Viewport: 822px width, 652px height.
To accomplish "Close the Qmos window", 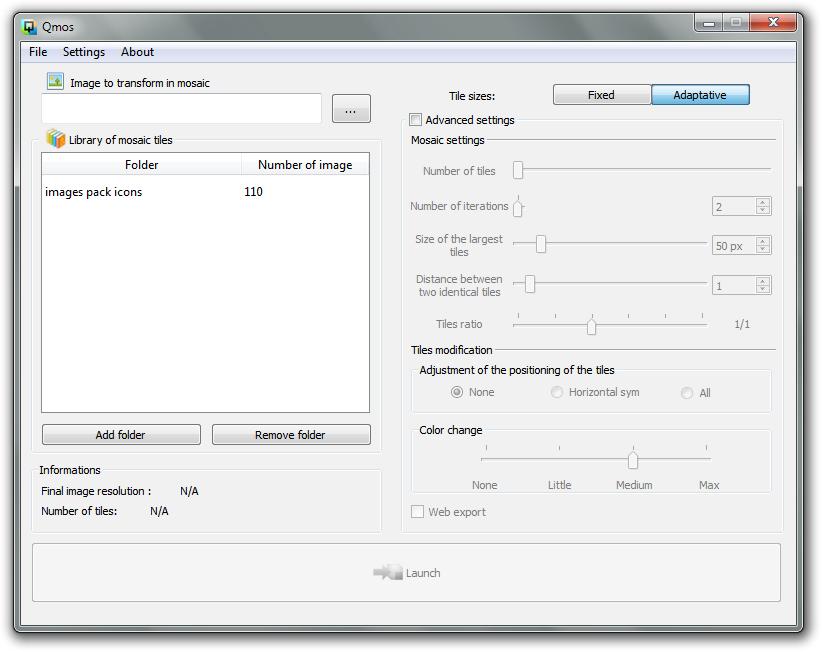I will [x=773, y=23].
